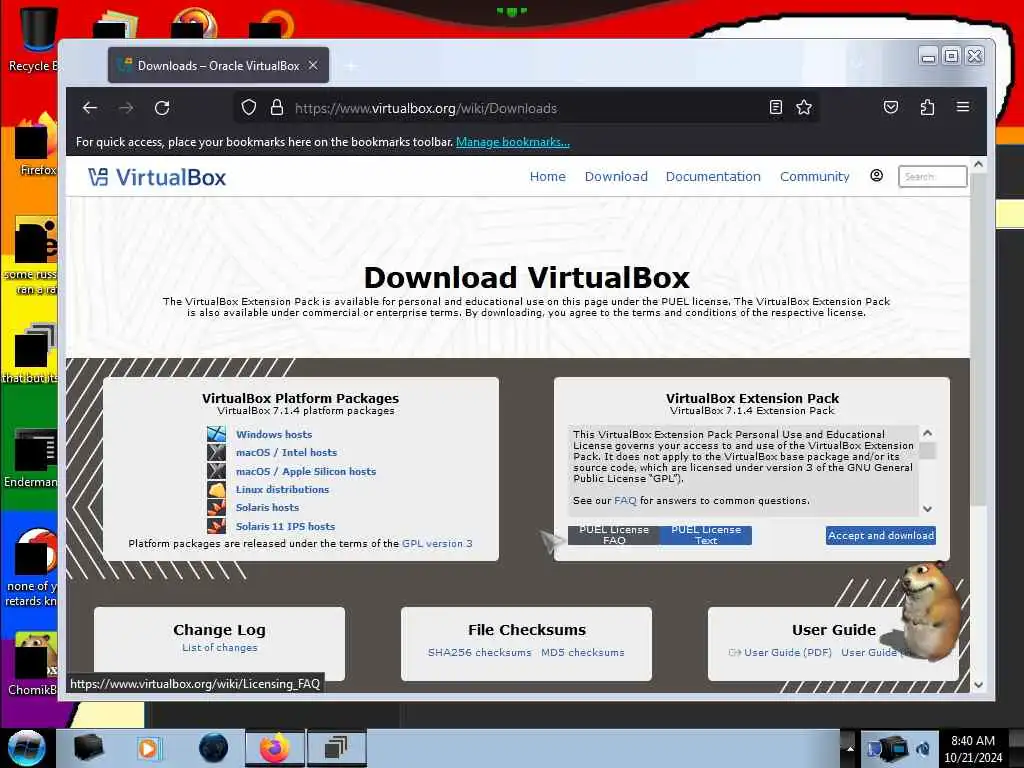Click the URL address bar

[526, 108]
